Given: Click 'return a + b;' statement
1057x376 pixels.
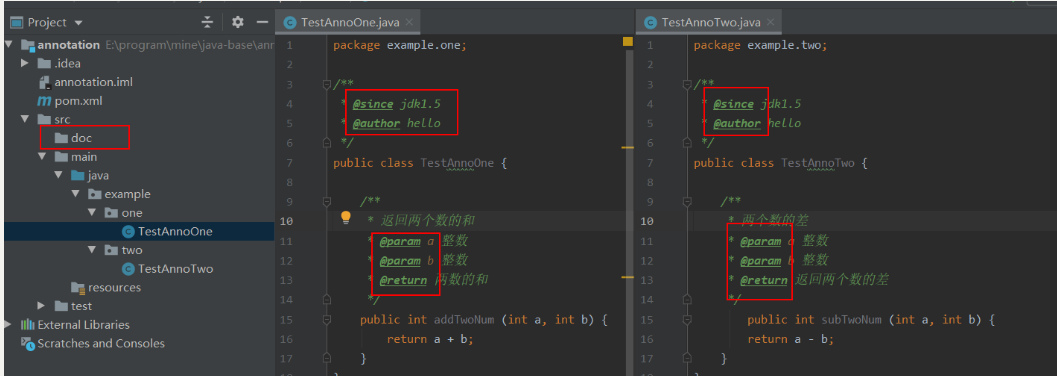Looking at the screenshot, I should 430,339.
